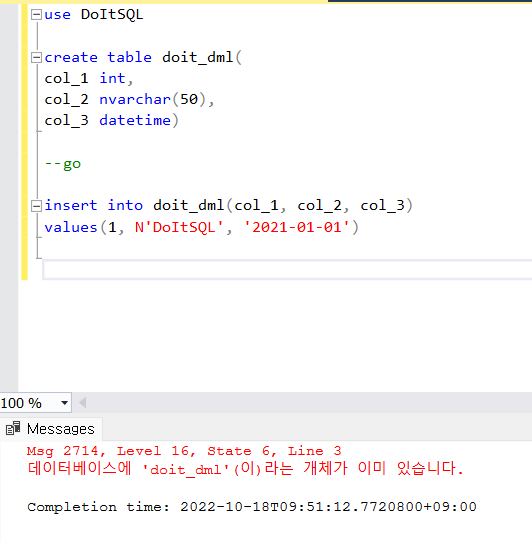Click the Messages tab icon

pos(13,429)
